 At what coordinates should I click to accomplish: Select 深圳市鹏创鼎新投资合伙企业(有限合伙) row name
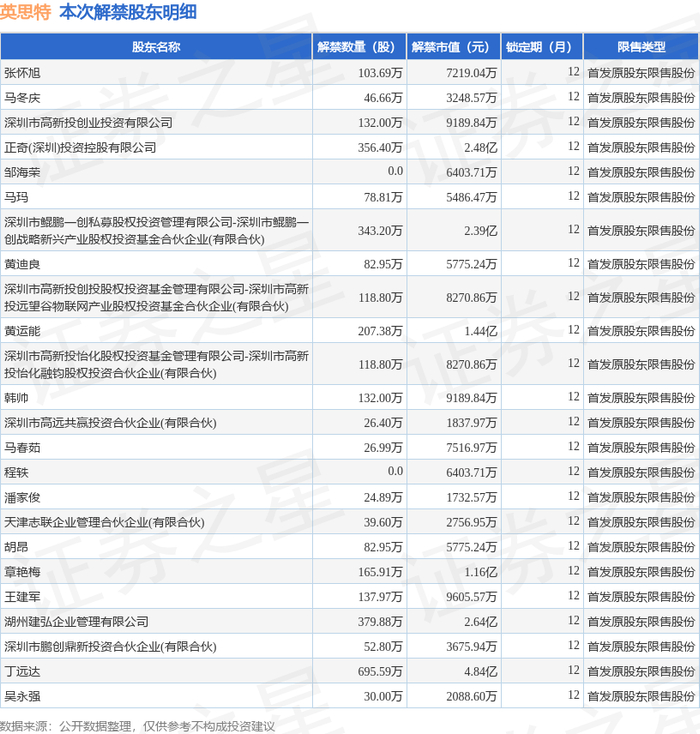(111, 646)
